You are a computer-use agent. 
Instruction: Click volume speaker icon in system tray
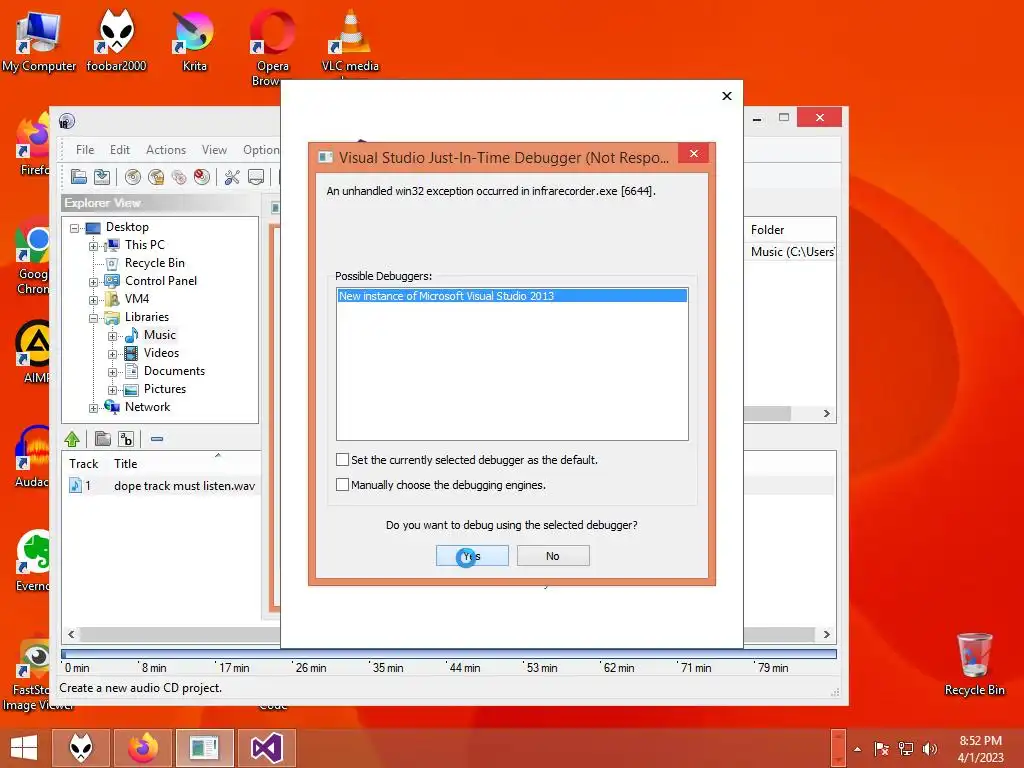tap(929, 748)
